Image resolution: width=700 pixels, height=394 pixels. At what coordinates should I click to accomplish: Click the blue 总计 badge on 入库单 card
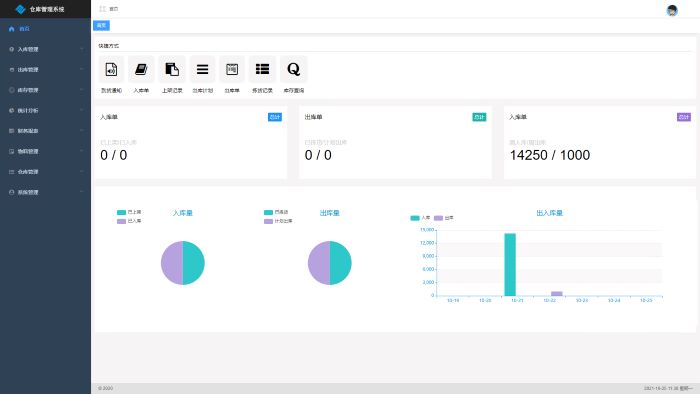(275, 117)
